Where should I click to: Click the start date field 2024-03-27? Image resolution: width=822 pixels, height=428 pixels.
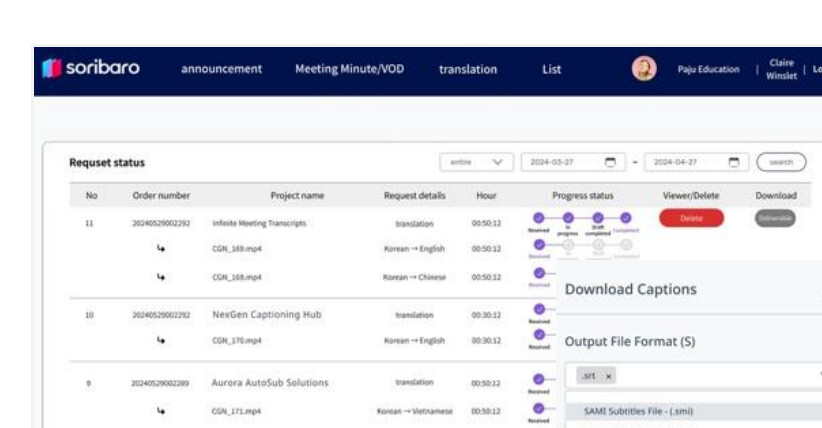tap(572, 162)
